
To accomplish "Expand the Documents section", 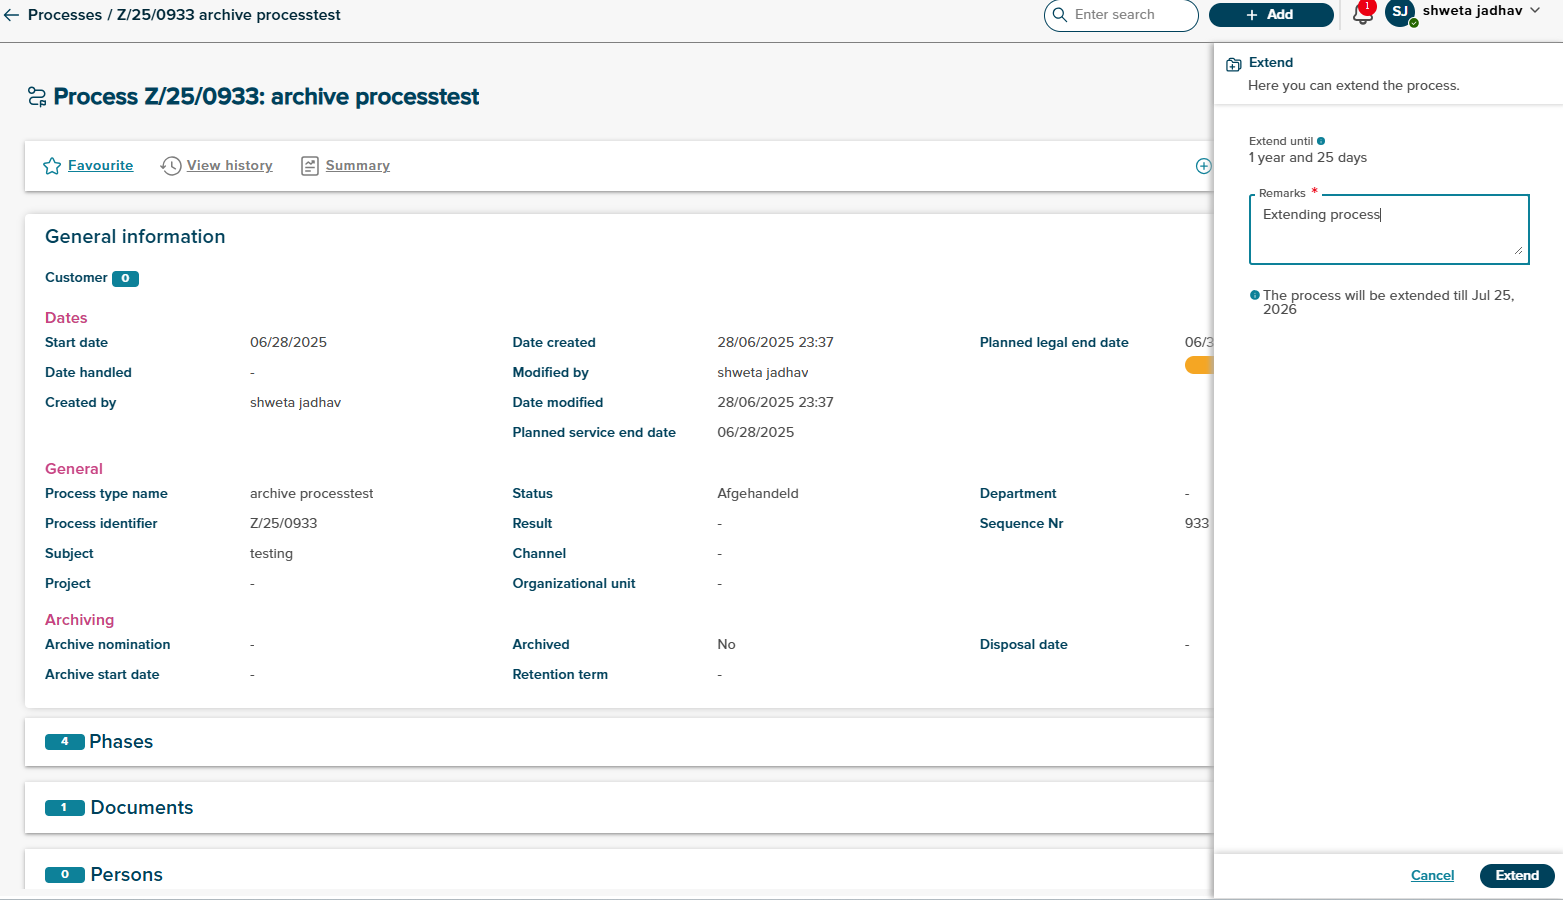I will (141, 808).
